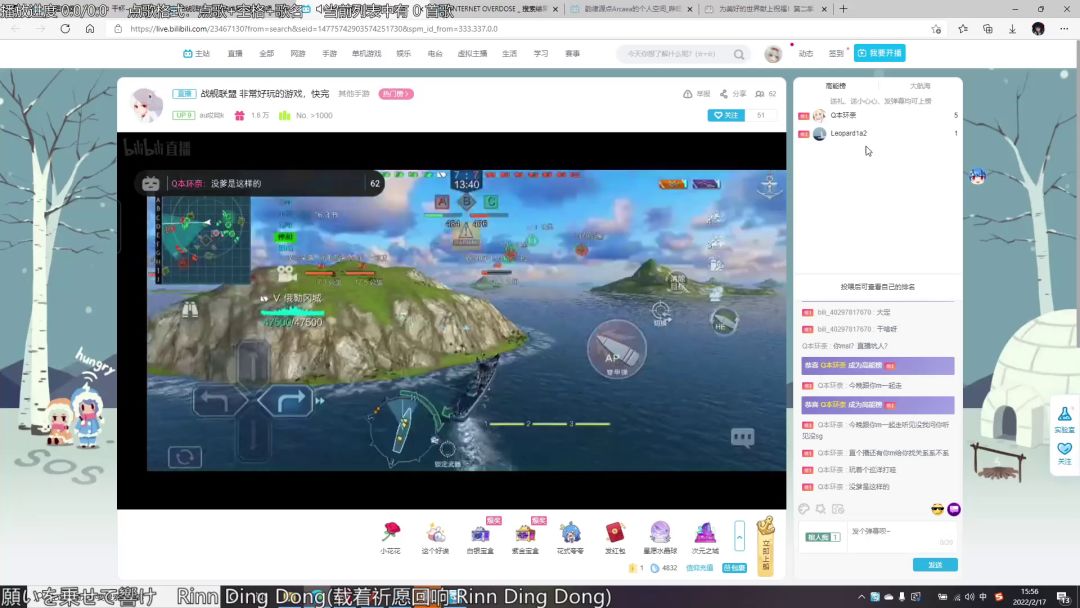Click the recharge link beside 4832
Viewport: 1080px width, 608px height.
pos(699,568)
